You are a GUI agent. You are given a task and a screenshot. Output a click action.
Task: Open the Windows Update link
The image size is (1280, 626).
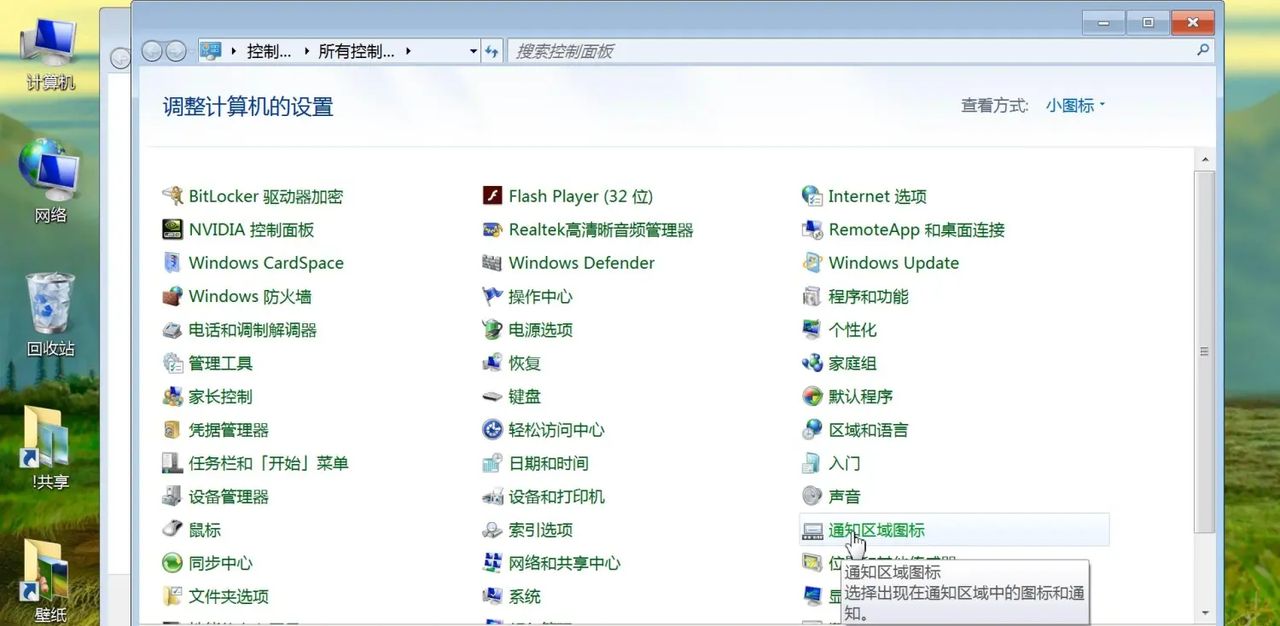(893, 263)
